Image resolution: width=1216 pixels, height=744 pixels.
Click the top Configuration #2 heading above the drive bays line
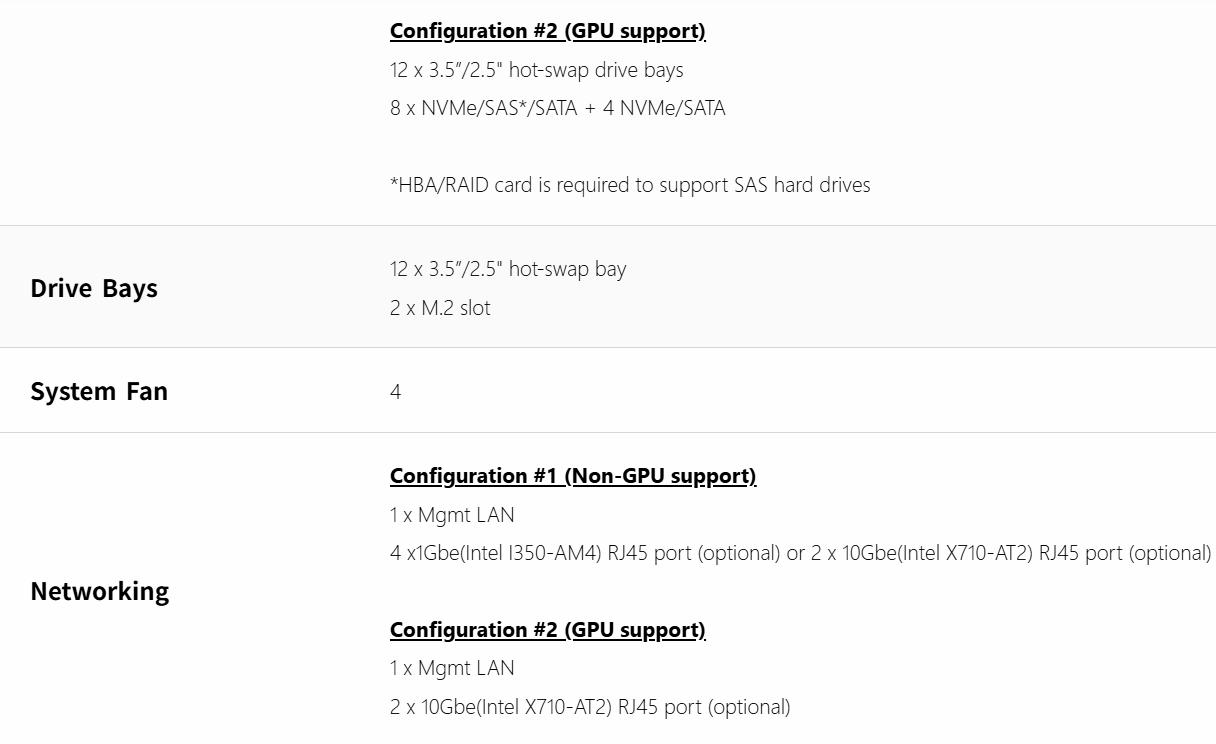pyautogui.click(x=547, y=31)
